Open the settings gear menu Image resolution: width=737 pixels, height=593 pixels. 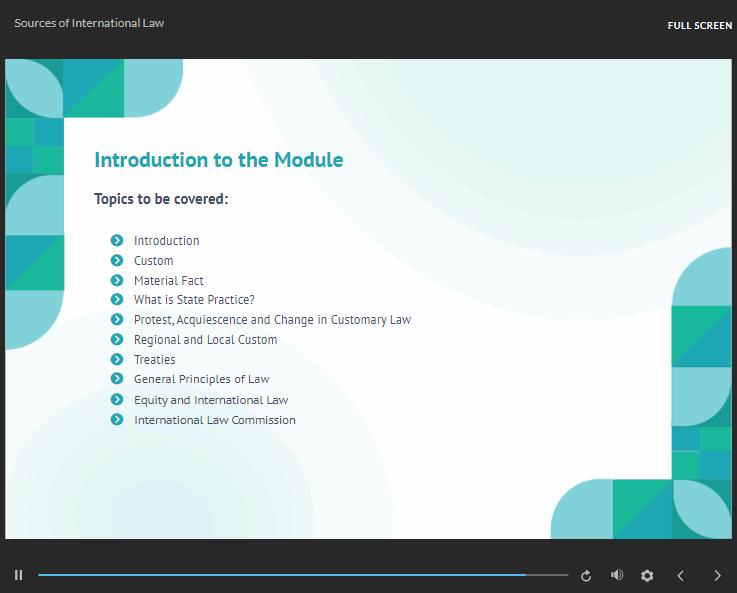tap(647, 576)
